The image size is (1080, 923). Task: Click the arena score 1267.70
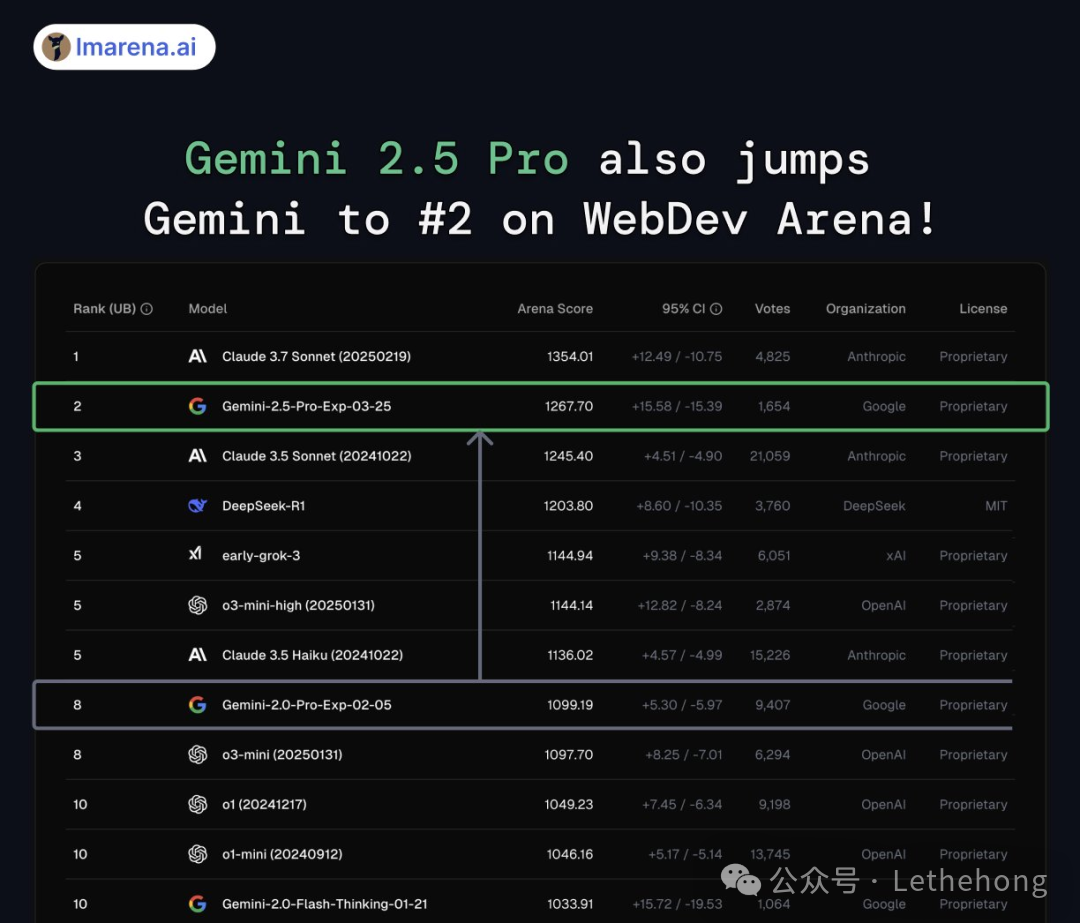(x=568, y=406)
